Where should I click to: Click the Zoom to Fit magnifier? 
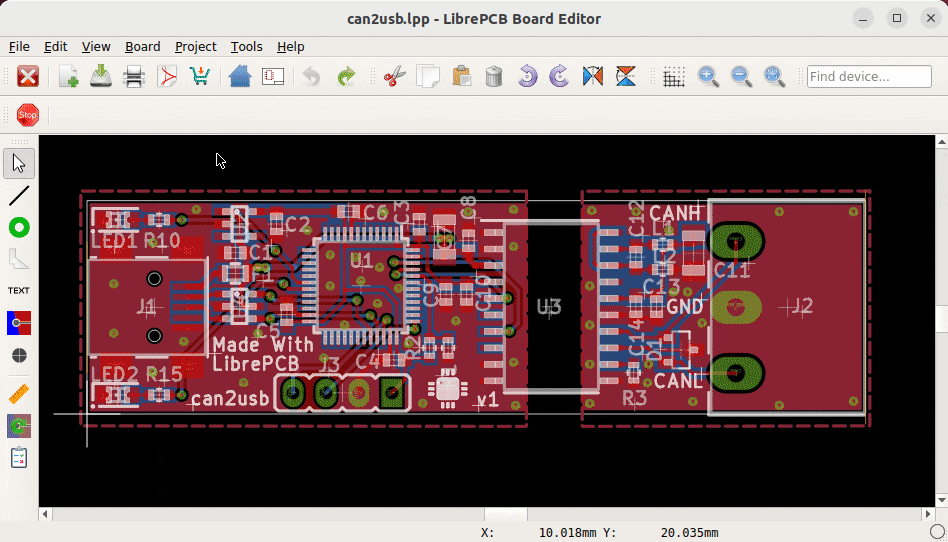(x=774, y=76)
